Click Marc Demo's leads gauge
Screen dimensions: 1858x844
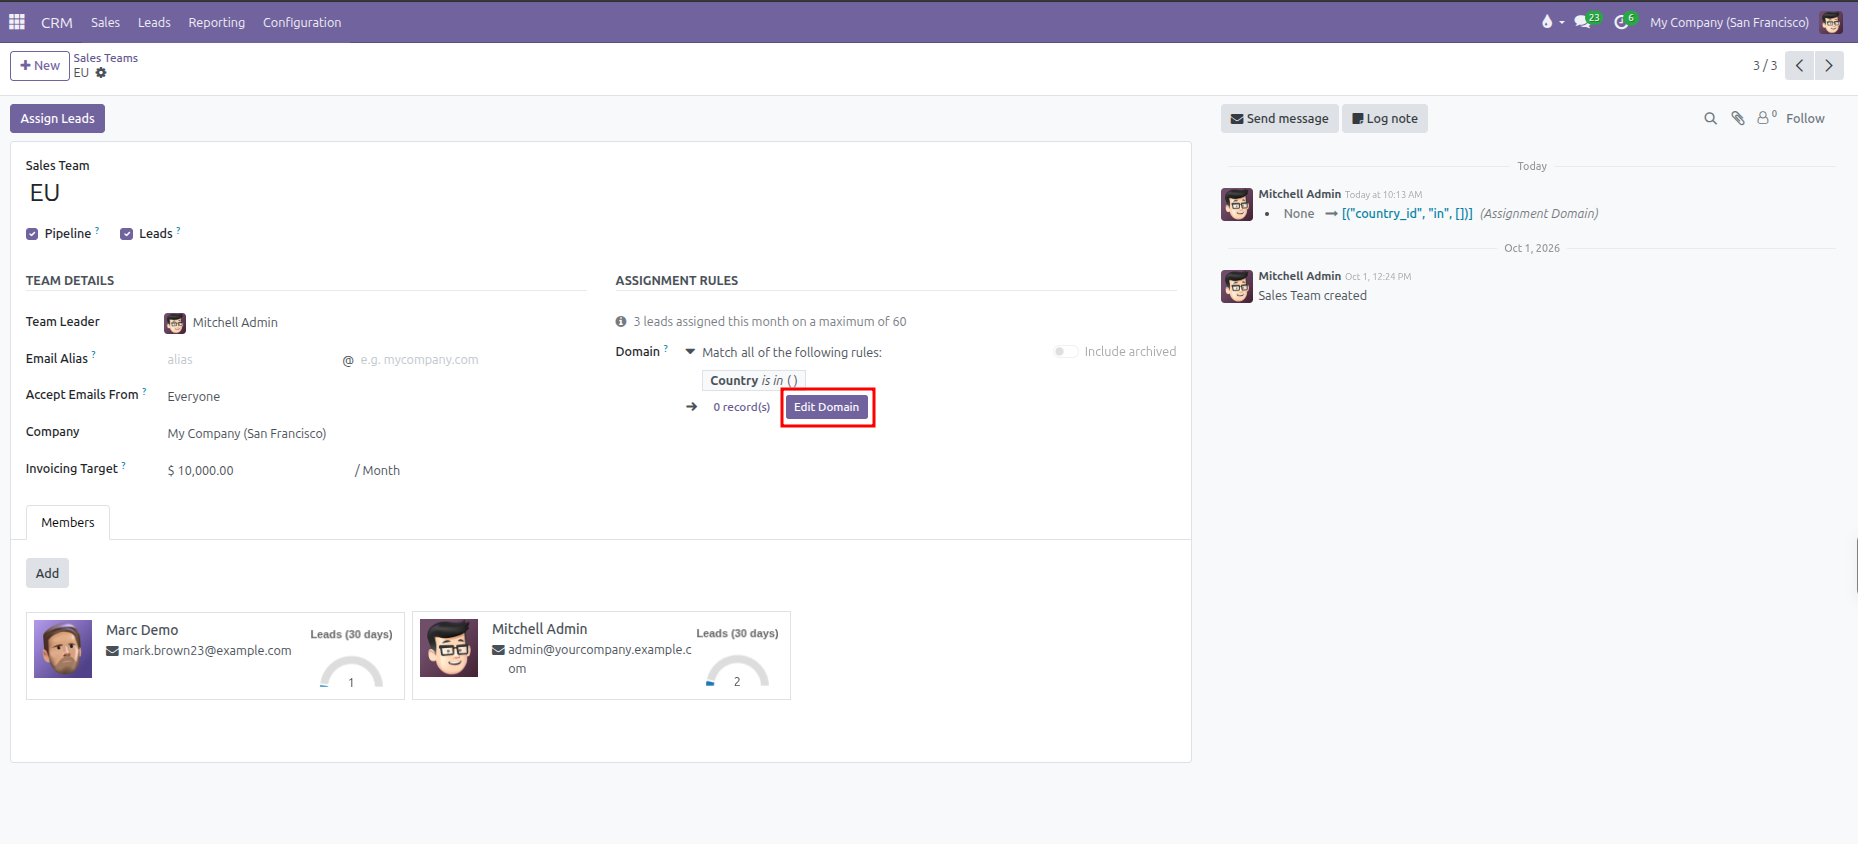[x=351, y=672]
